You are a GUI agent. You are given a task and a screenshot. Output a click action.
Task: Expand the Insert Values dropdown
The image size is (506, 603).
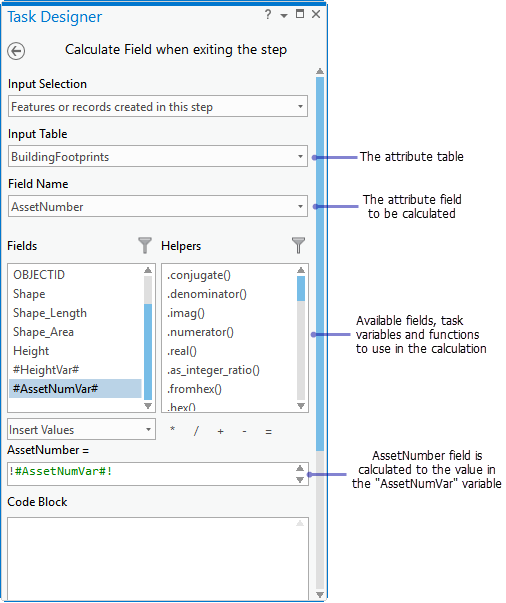pyautogui.click(x=82, y=429)
